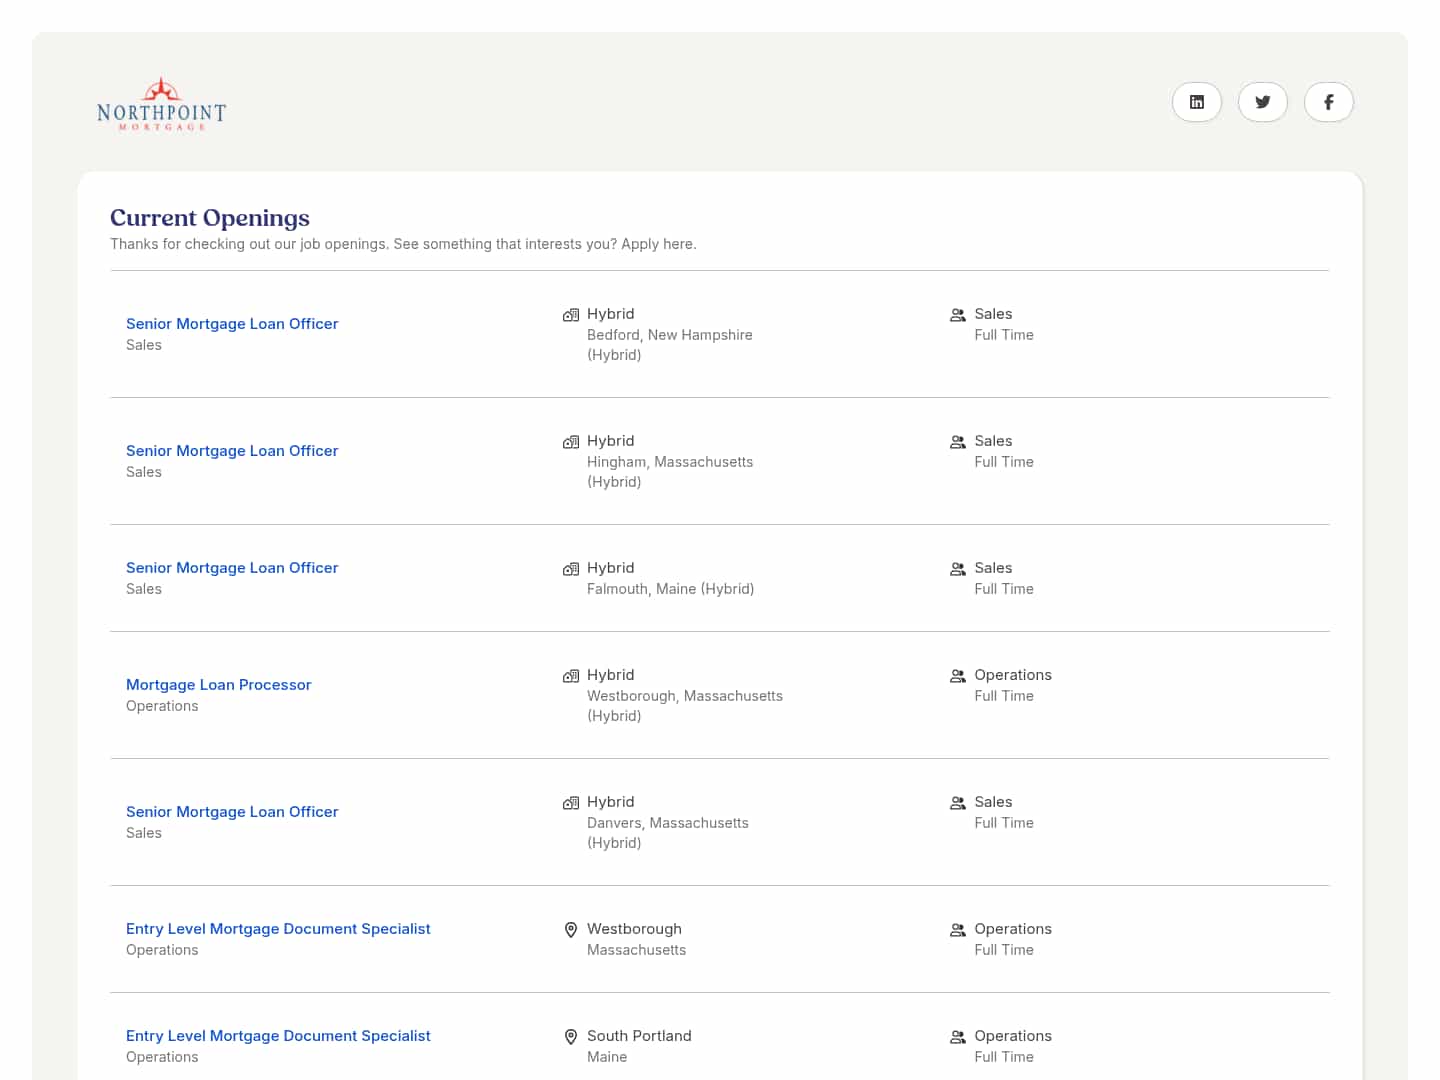The width and height of the screenshot is (1440, 1080).
Task: View Senior Mortgage Loan Officer Falmouth job
Action: pyautogui.click(x=232, y=568)
